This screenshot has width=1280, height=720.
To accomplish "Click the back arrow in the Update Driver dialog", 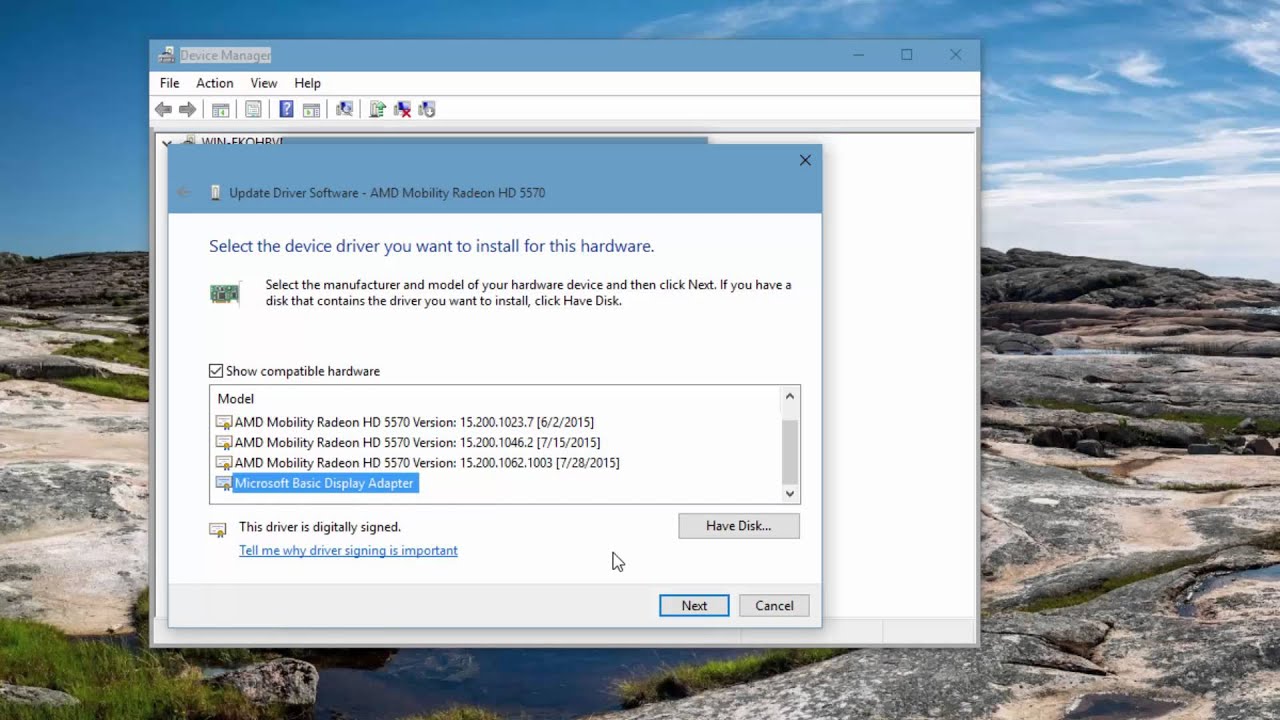I will (184, 192).
